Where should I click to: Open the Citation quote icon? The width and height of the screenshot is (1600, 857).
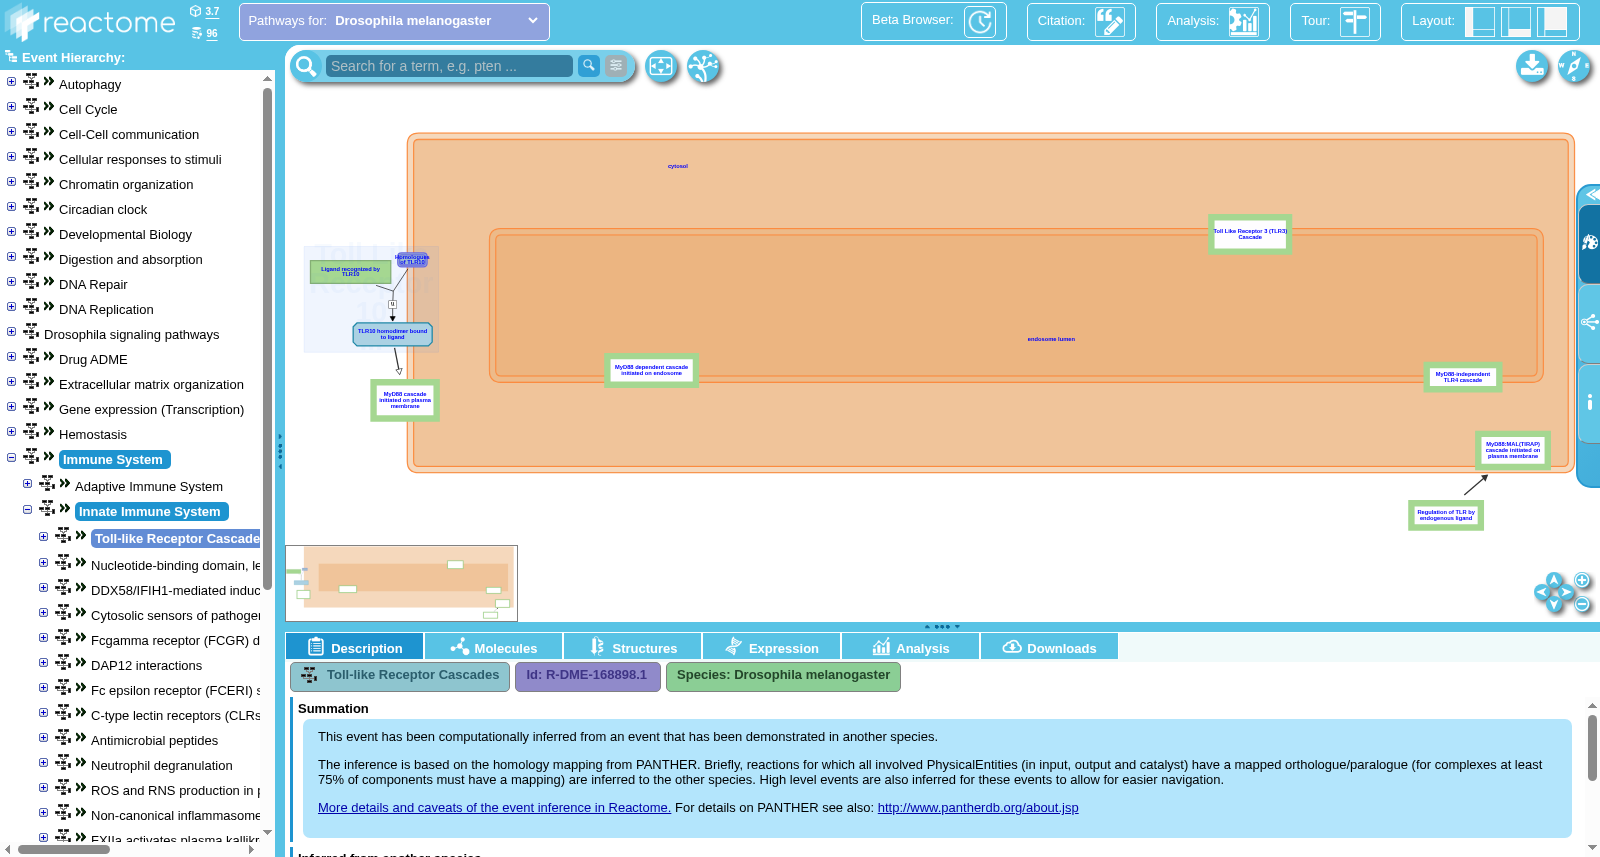click(1109, 21)
